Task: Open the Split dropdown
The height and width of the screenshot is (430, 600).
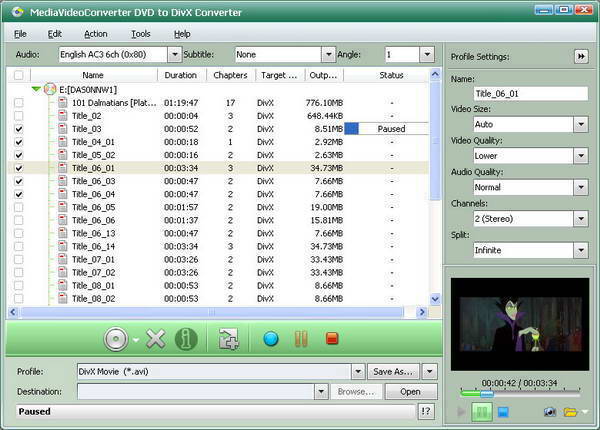Action: (581, 250)
